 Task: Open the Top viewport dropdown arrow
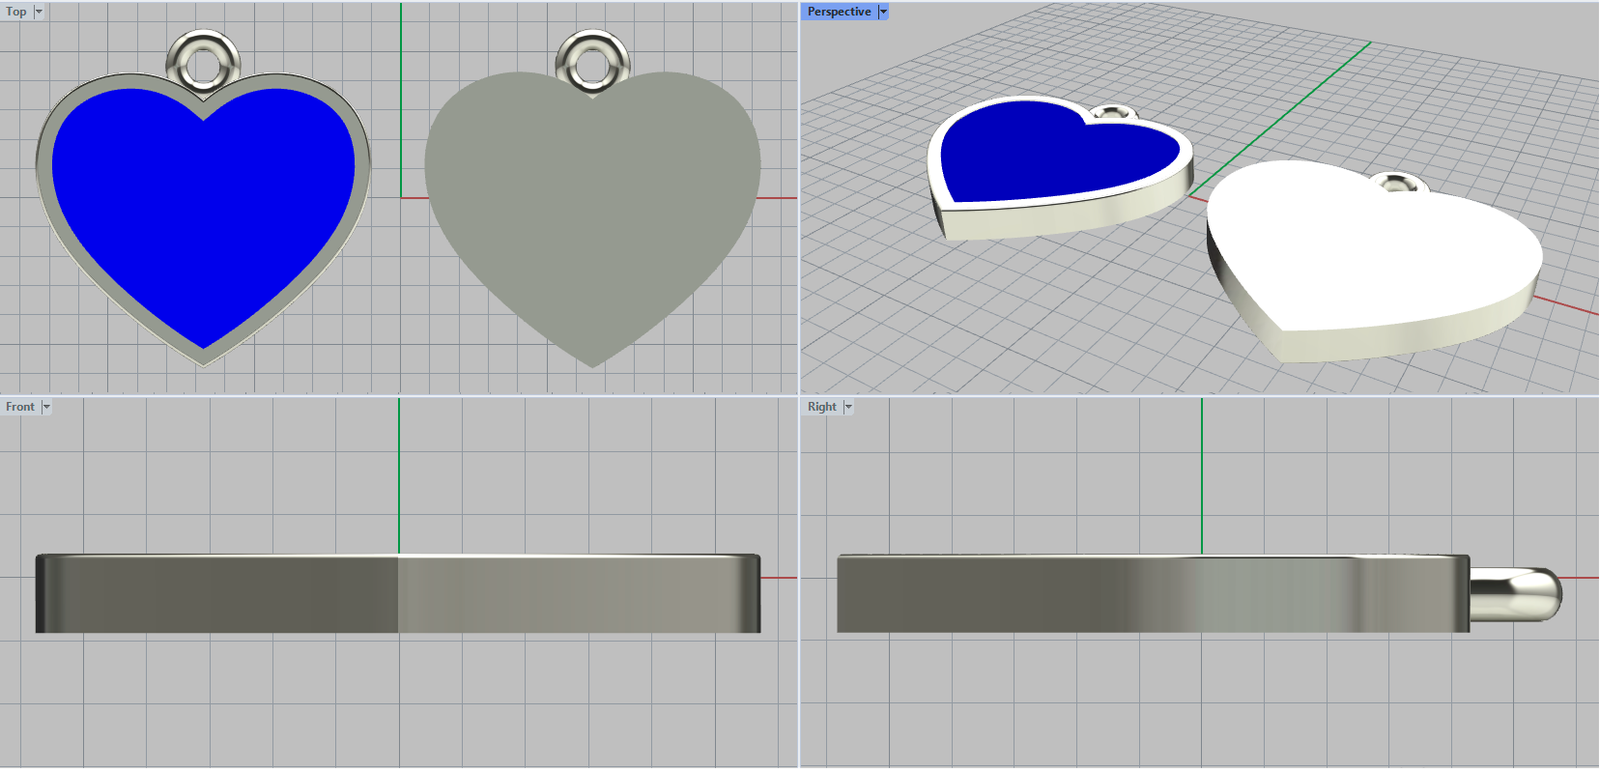tap(39, 12)
